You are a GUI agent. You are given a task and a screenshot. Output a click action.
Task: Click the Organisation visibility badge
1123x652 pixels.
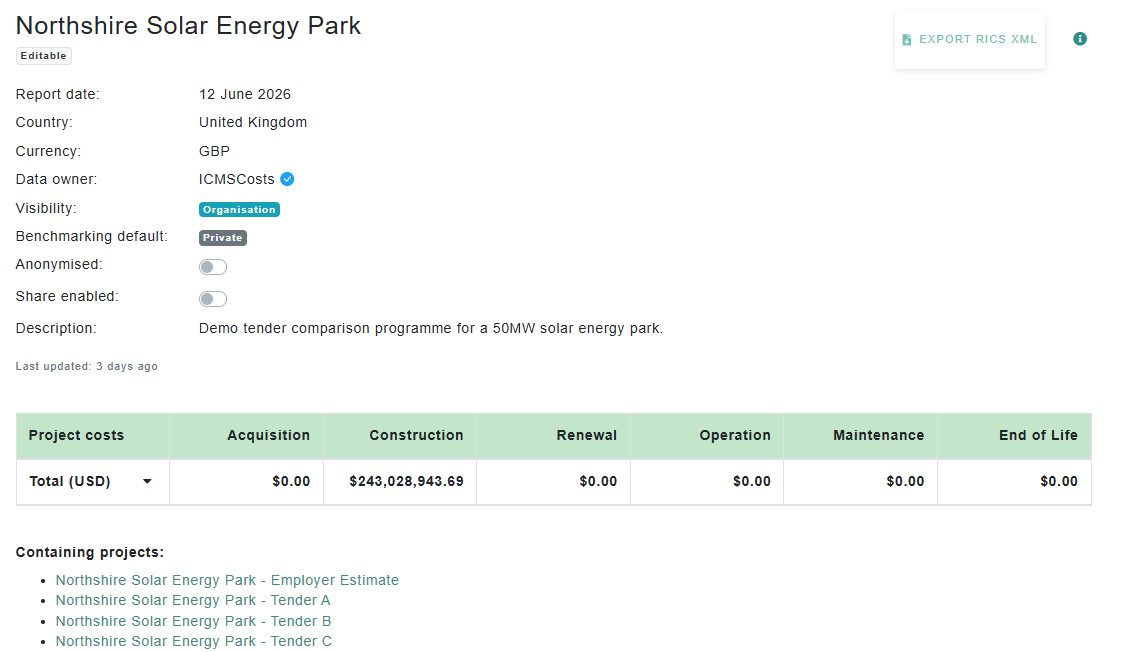click(239, 209)
